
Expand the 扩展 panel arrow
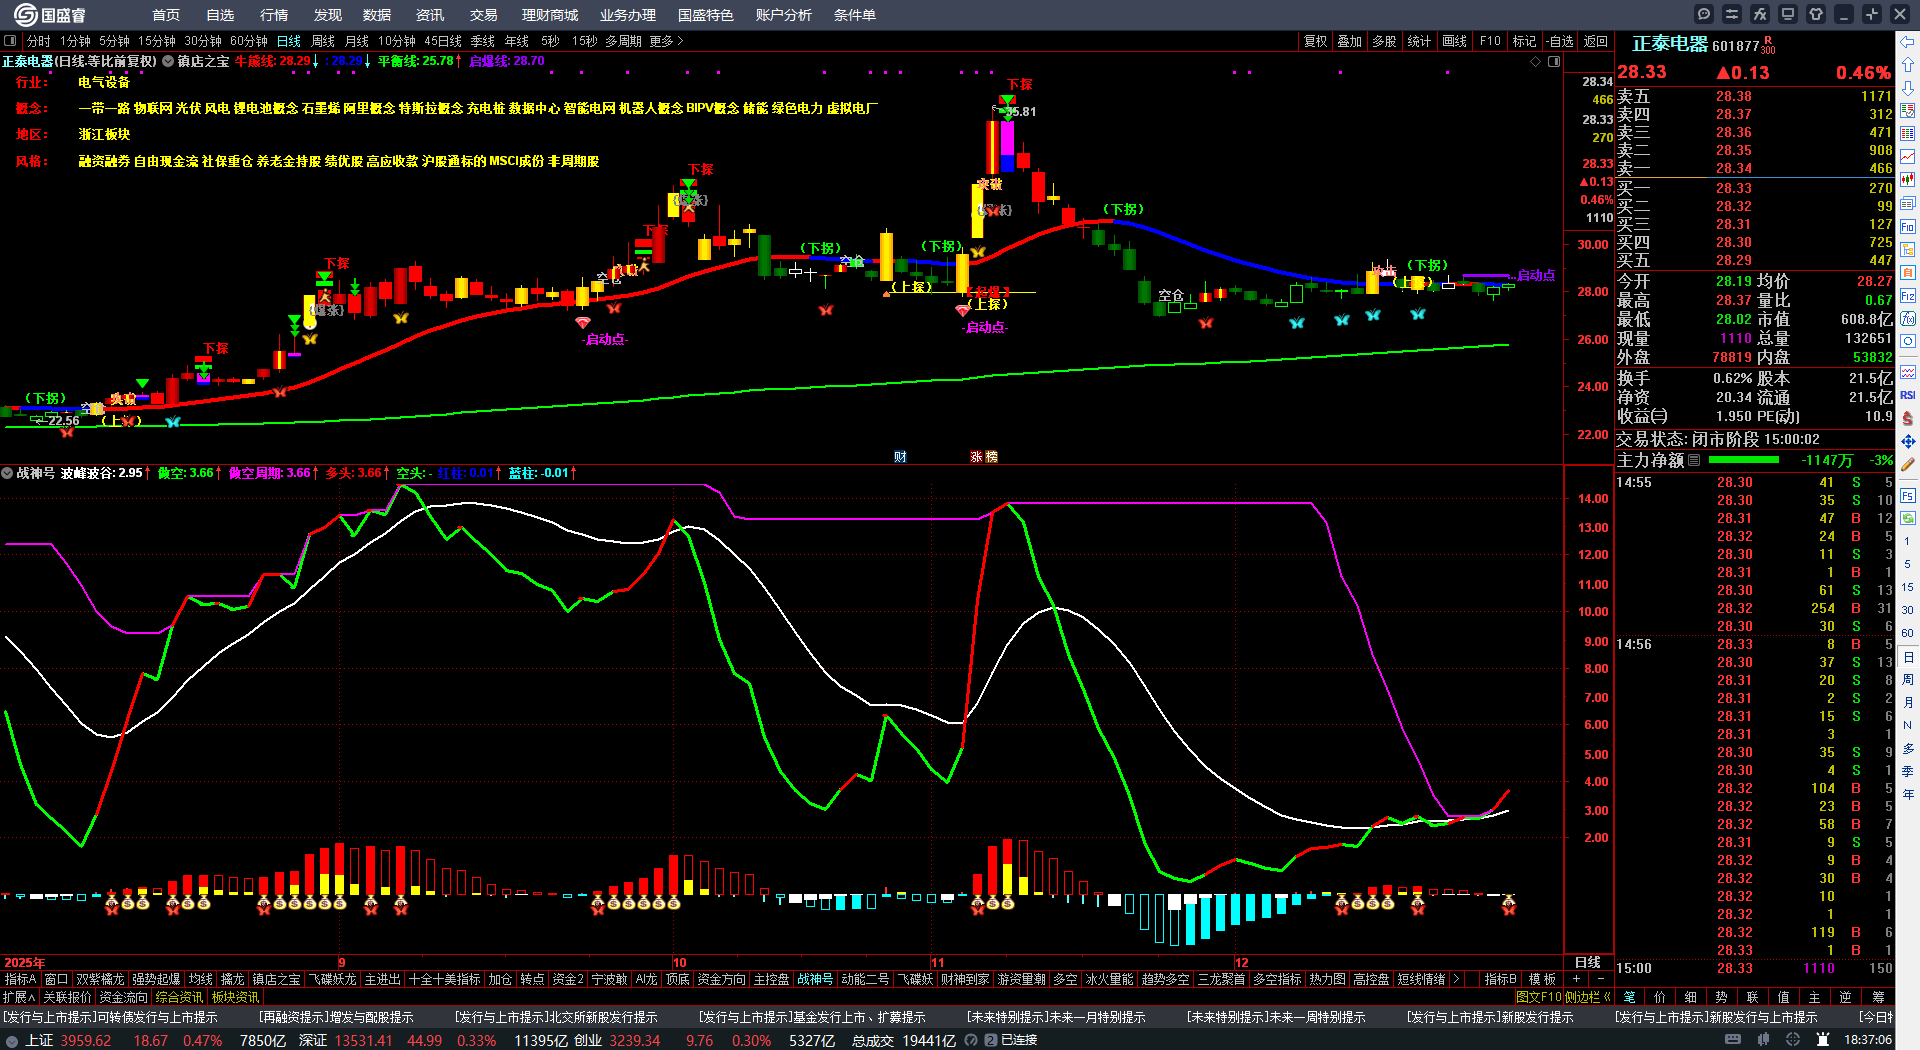tap(19, 997)
